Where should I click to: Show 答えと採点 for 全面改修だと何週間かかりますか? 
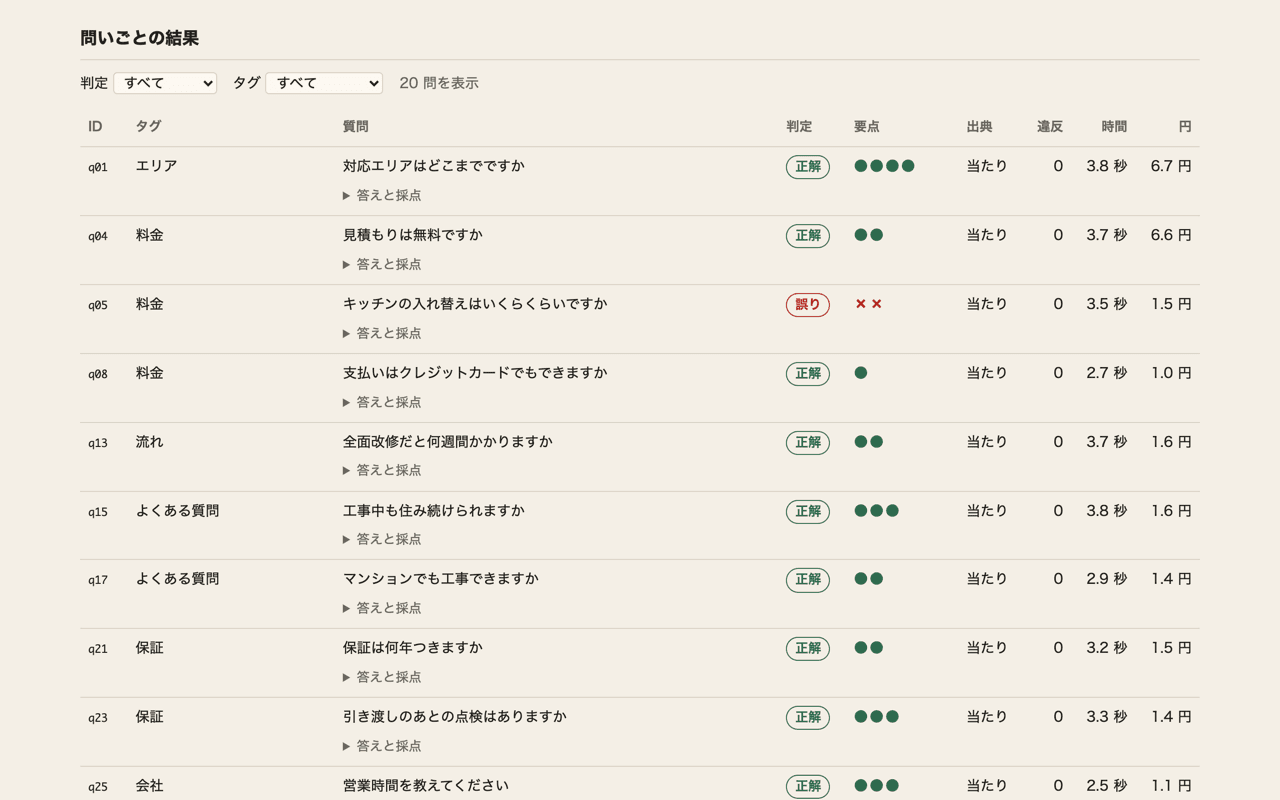pos(382,470)
